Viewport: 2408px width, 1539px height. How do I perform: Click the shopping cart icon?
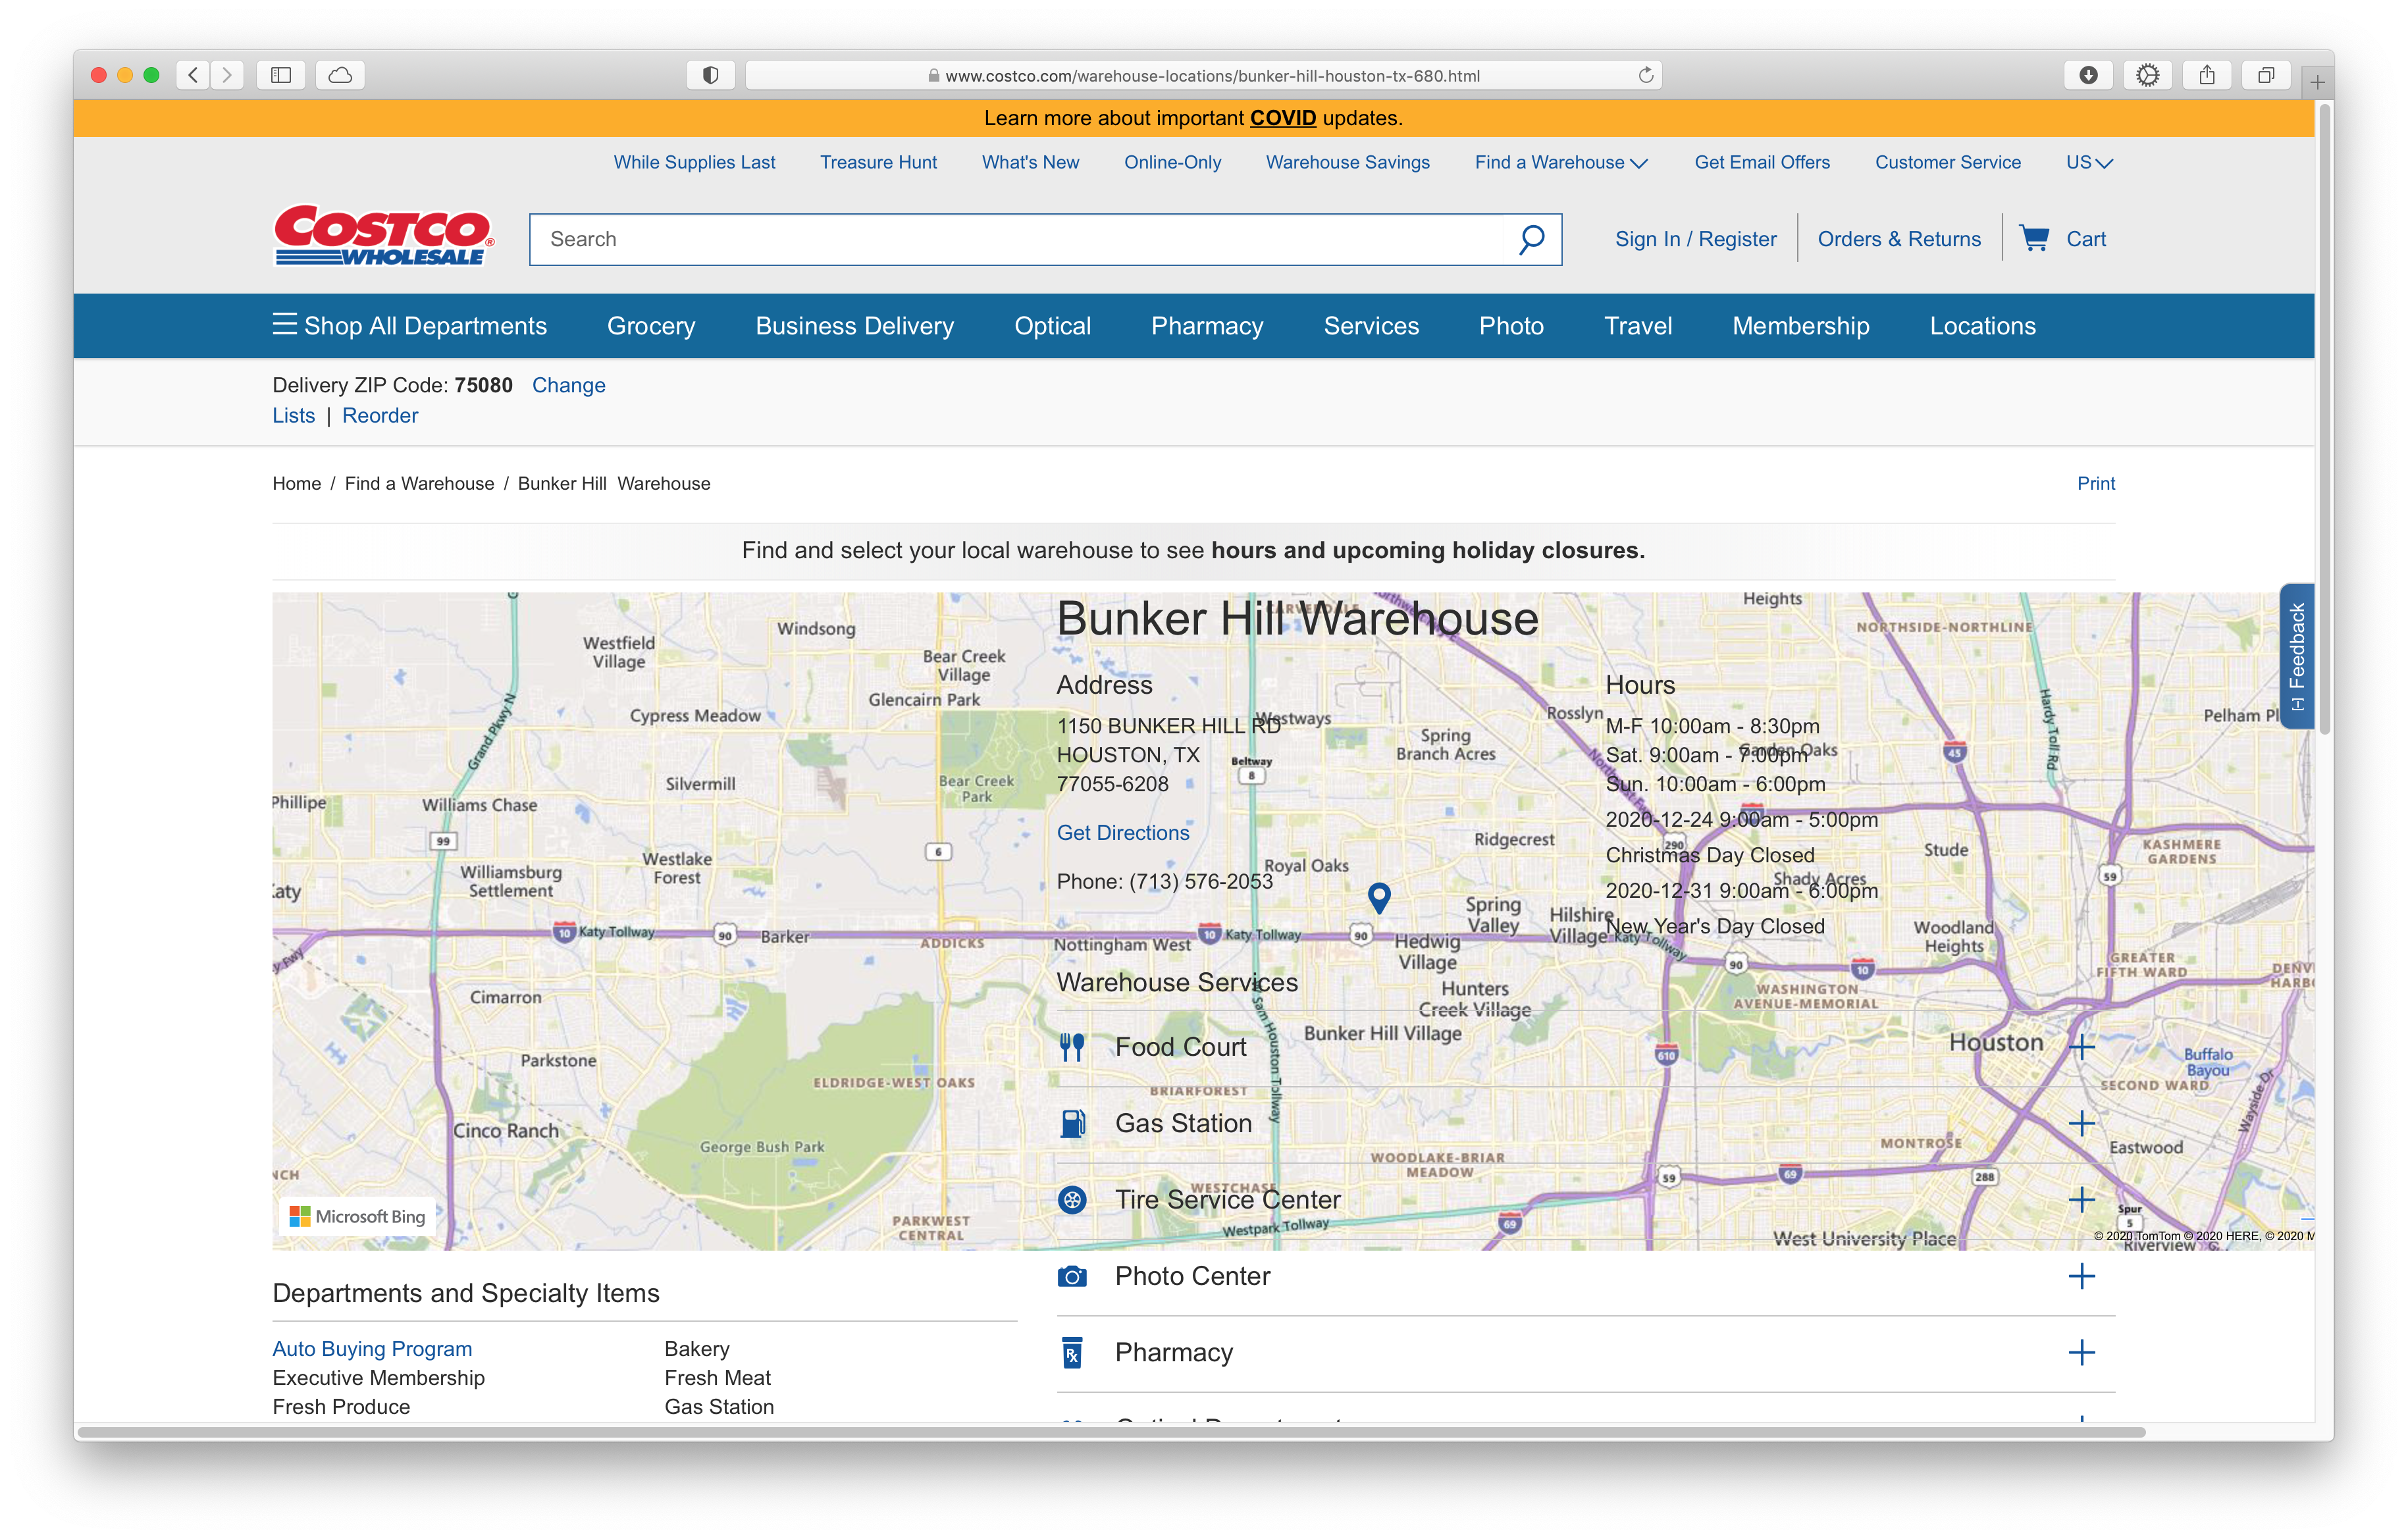2034,238
